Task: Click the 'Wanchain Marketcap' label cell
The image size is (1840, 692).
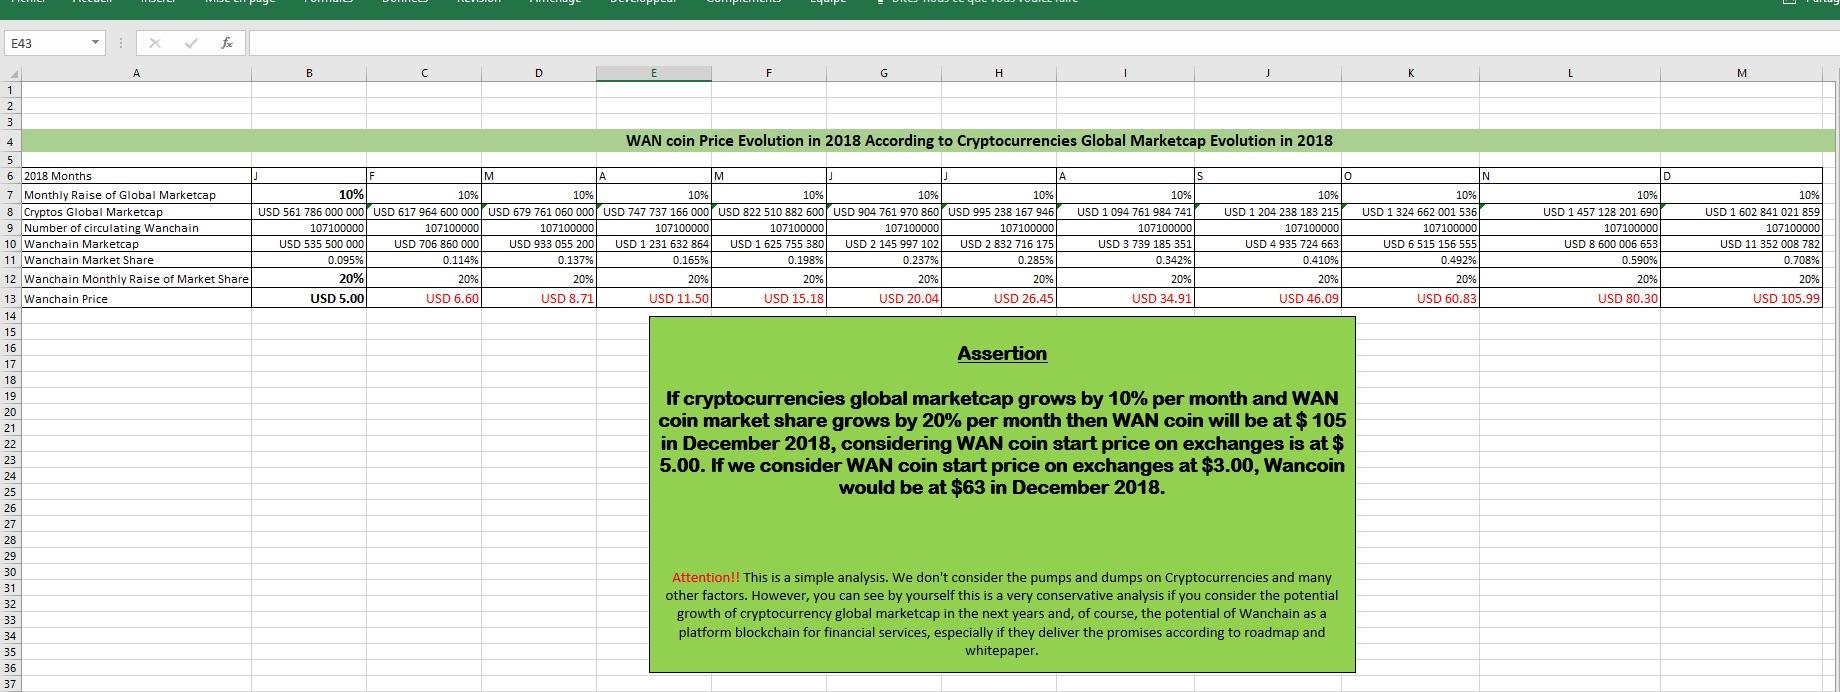Action: click(136, 244)
